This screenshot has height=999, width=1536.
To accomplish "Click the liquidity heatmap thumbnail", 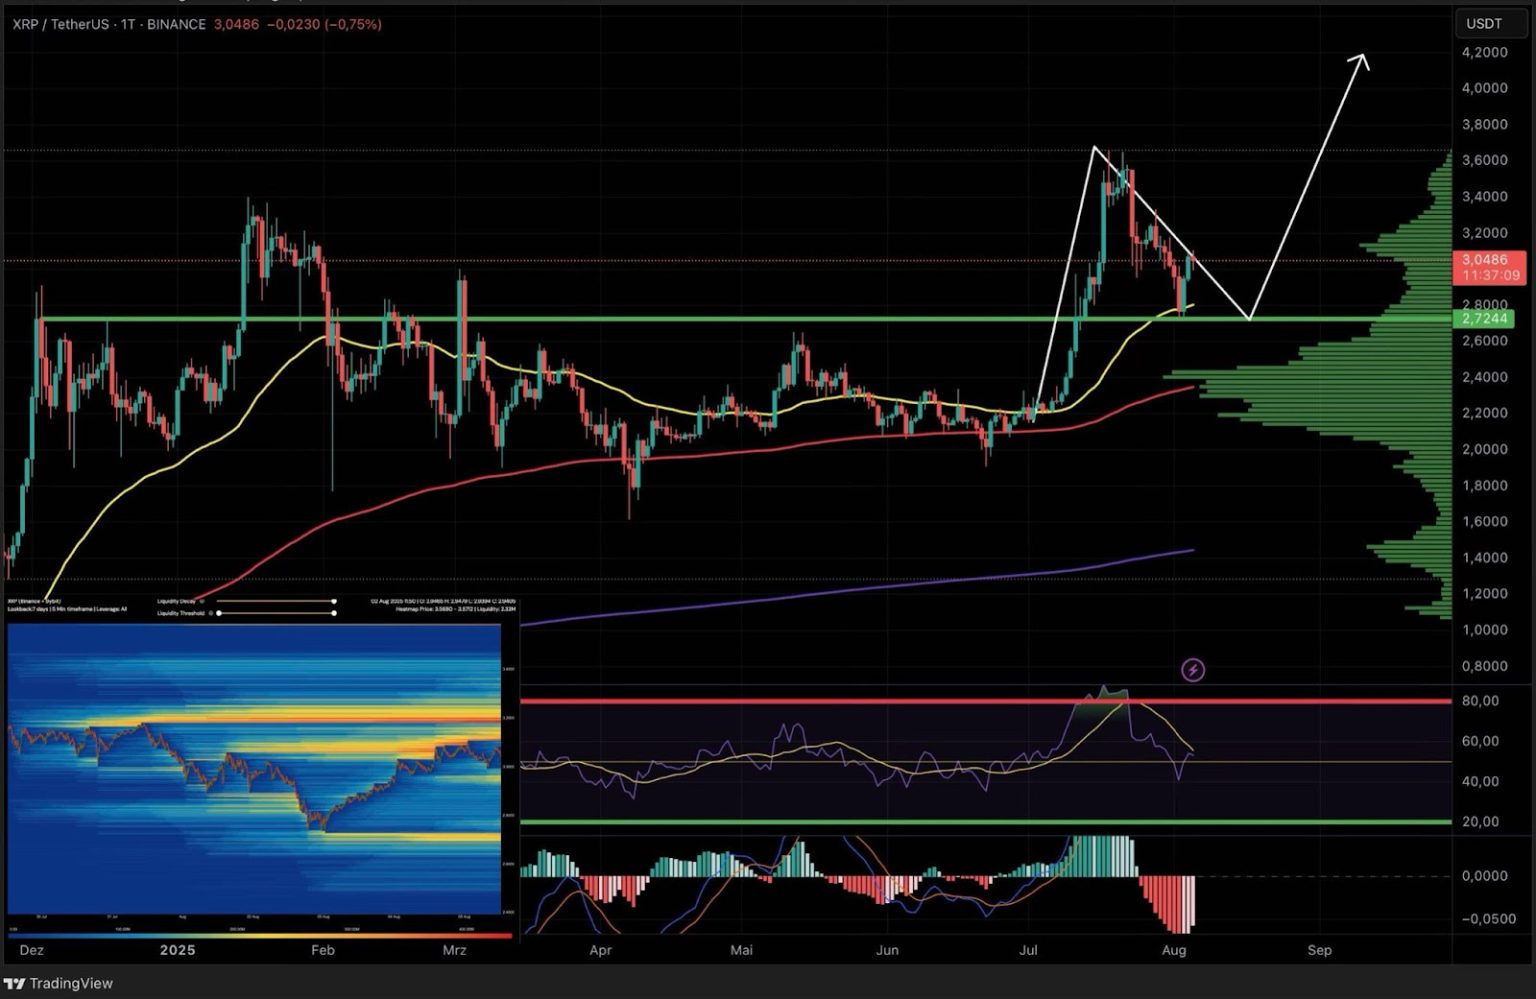I will [254, 768].
